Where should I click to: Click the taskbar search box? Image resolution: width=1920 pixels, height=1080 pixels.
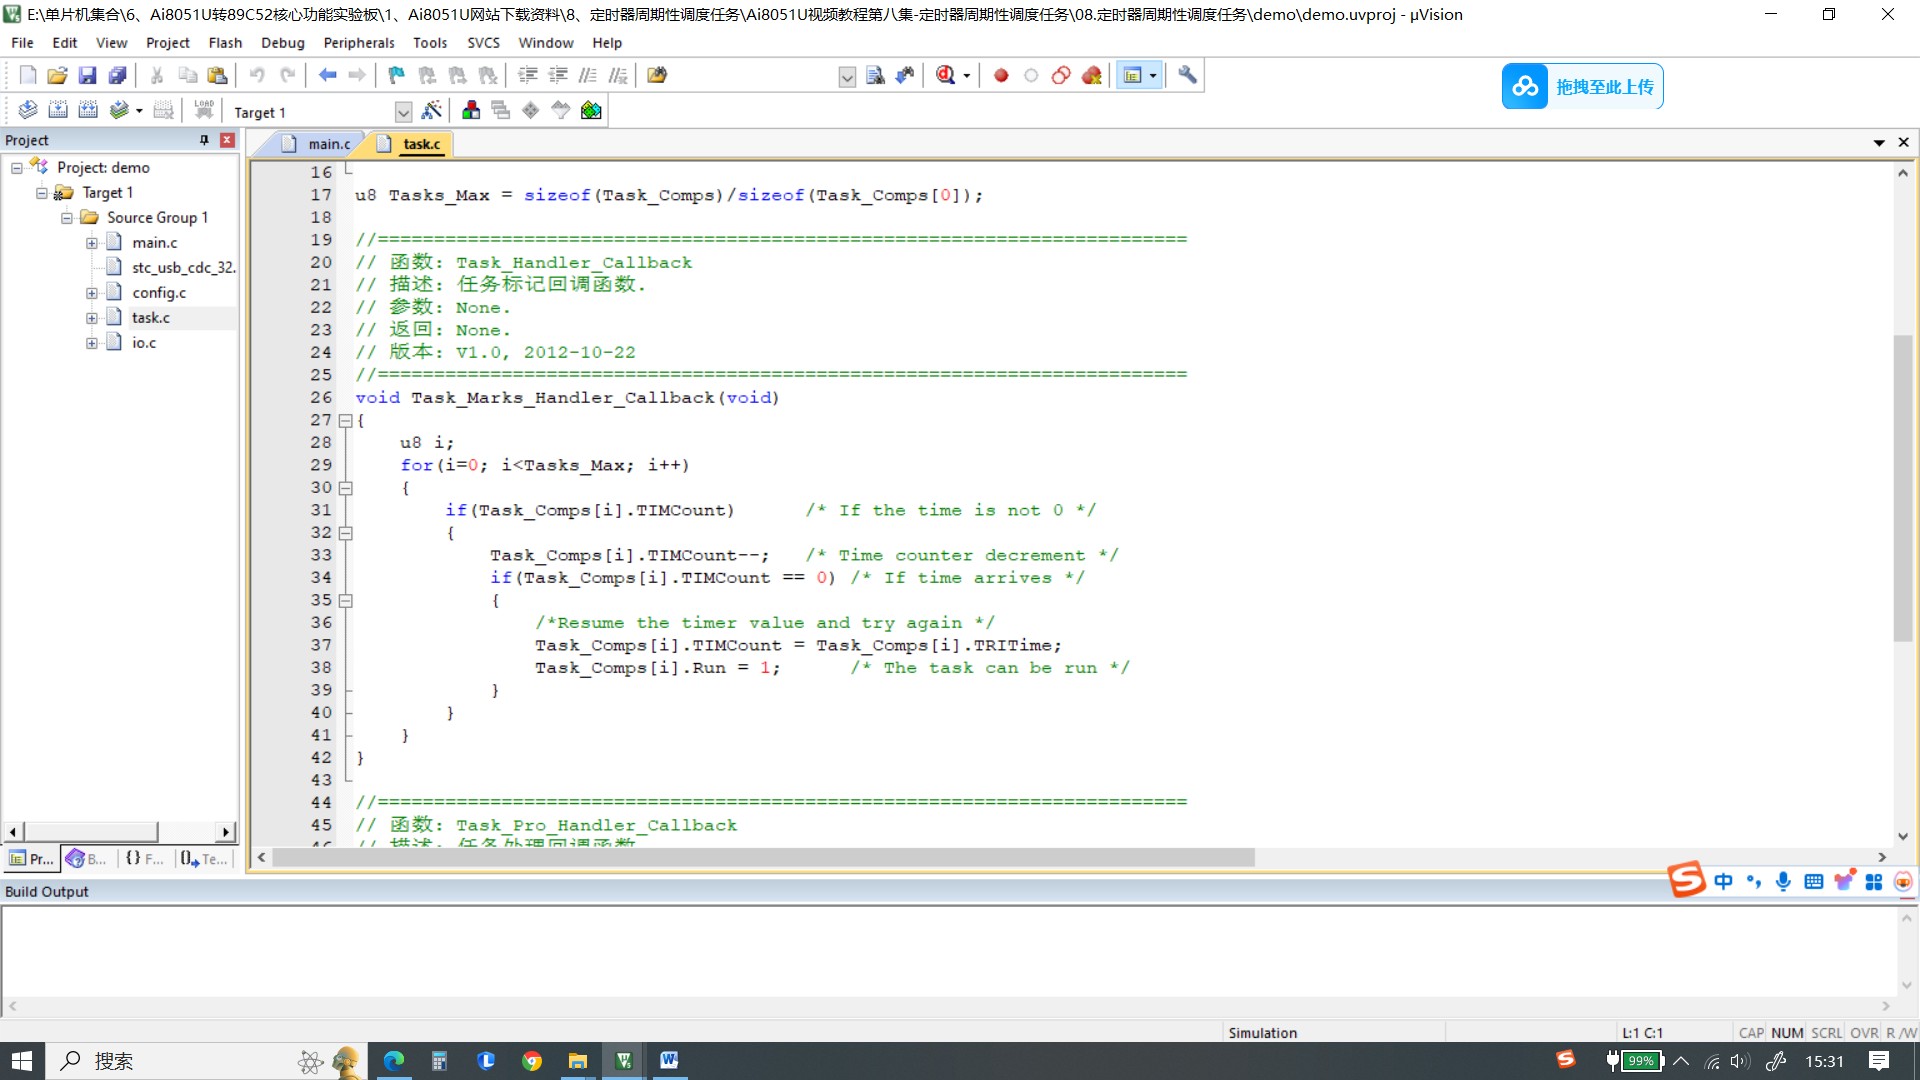[x=207, y=1061]
